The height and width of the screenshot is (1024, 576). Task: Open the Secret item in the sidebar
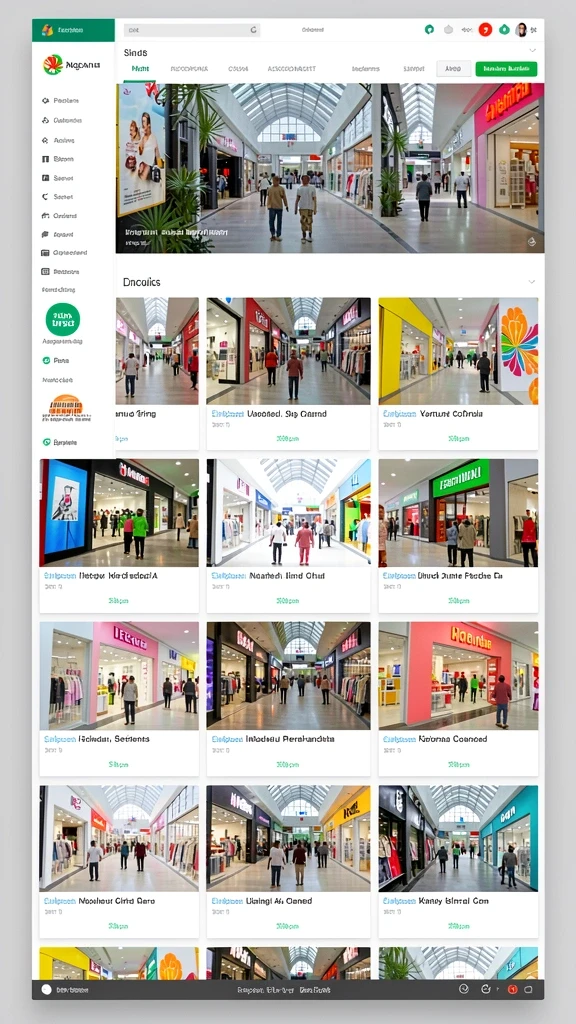pos(57,178)
